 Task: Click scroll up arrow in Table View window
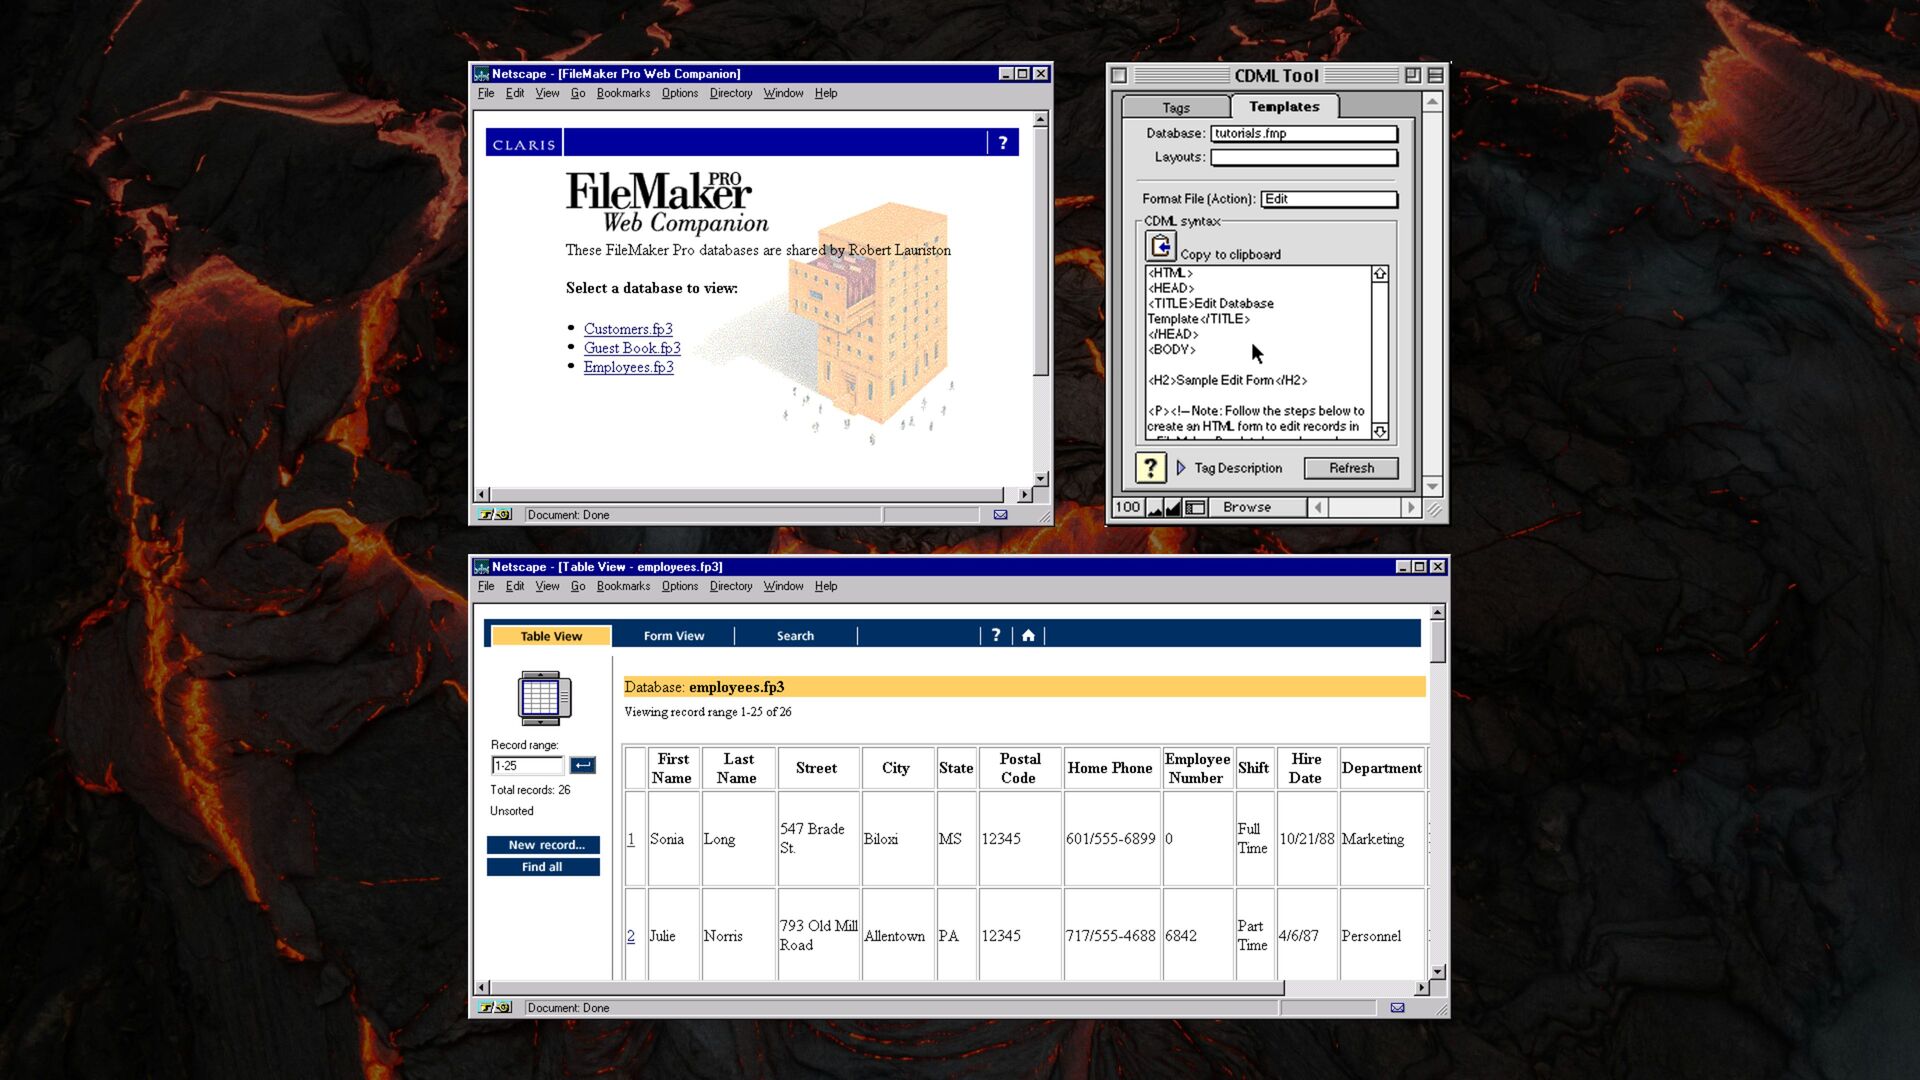click(1438, 612)
